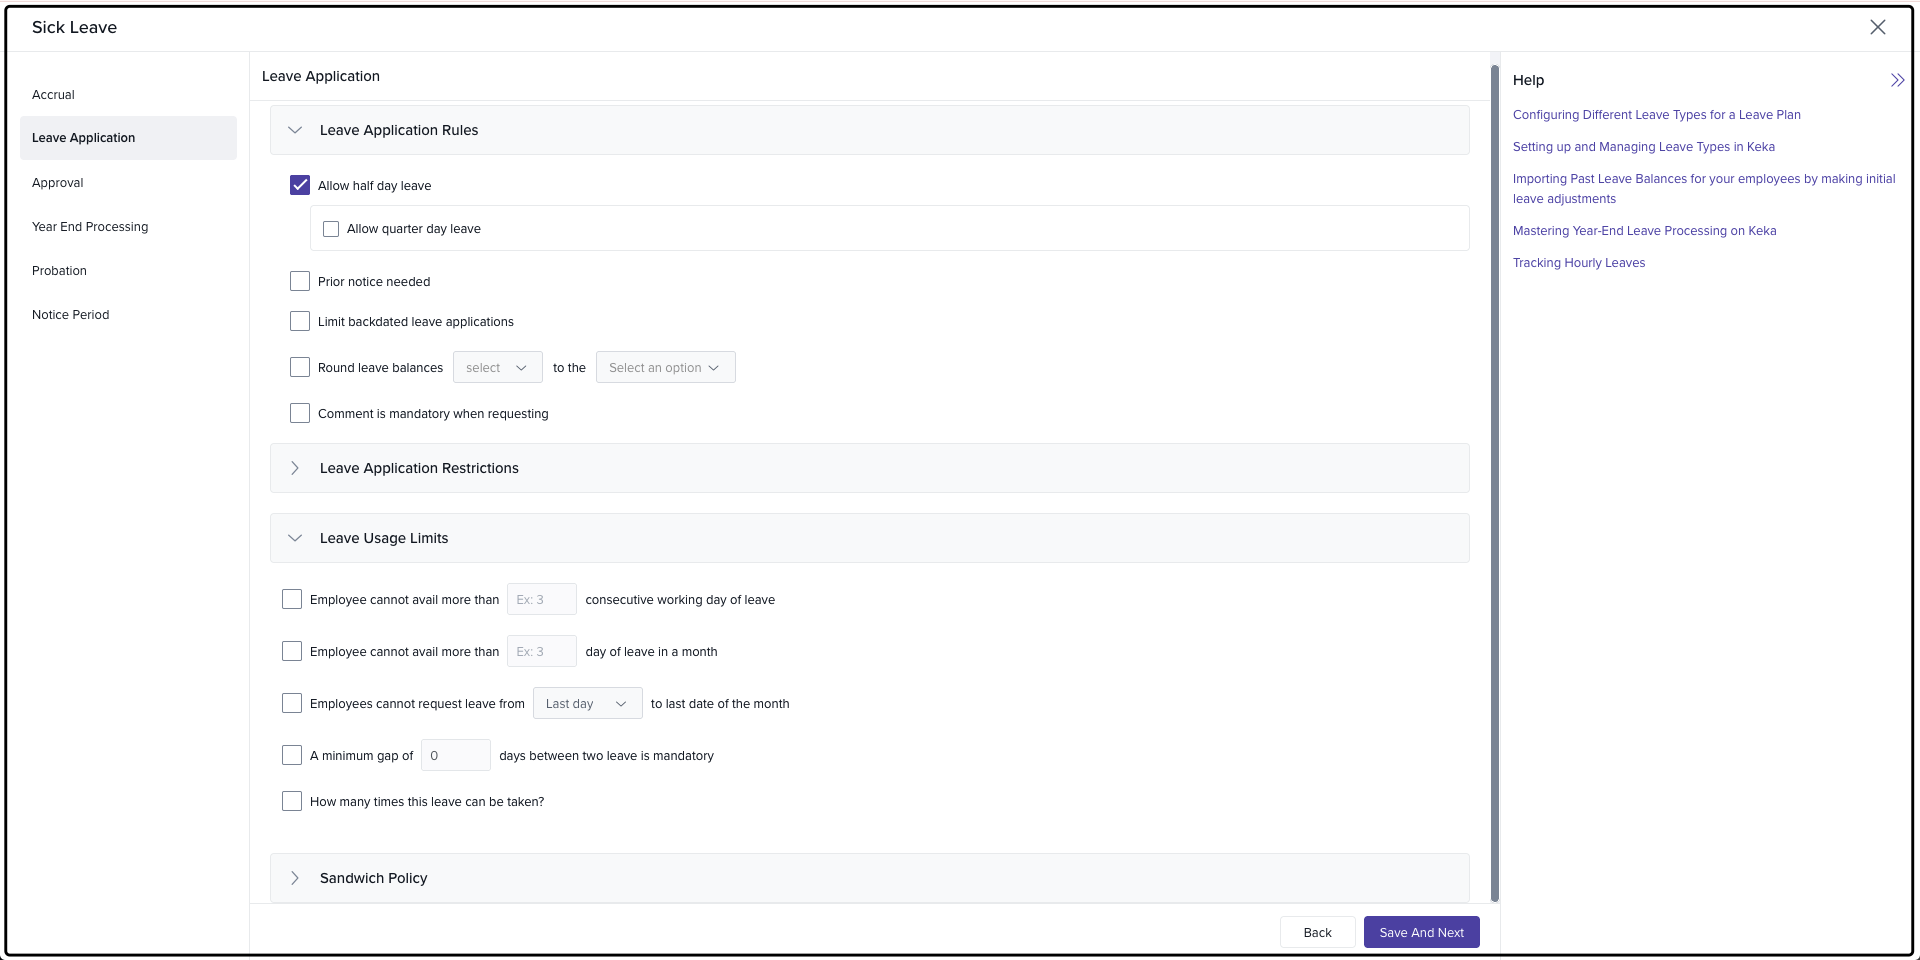Uncheck Allow half day leave
Image resolution: width=1920 pixels, height=960 pixels.
(x=300, y=185)
